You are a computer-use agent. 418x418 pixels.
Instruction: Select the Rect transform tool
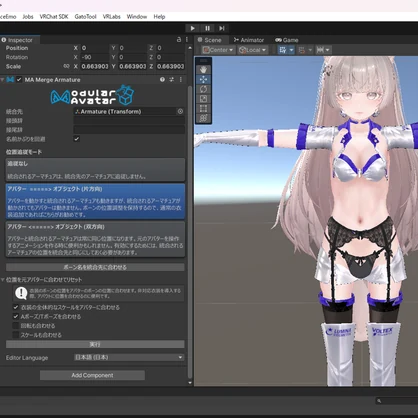coord(203,108)
